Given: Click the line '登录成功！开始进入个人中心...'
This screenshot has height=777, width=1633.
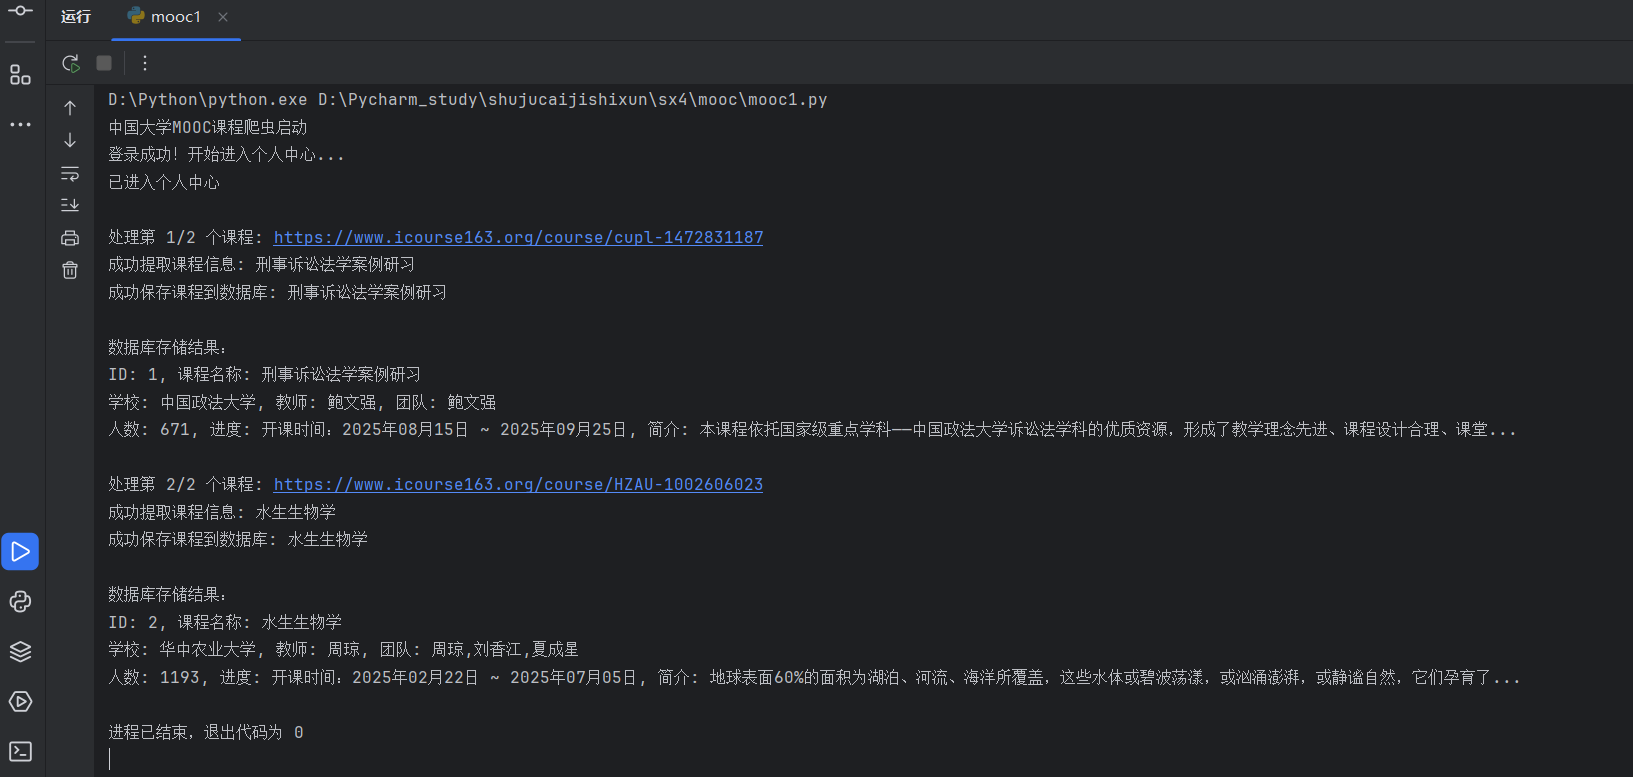Looking at the screenshot, I should pyautogui.click(x=226, y=154).
